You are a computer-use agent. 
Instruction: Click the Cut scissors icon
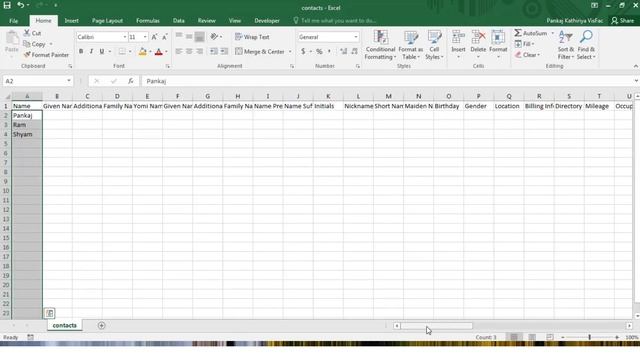point(27,33)
